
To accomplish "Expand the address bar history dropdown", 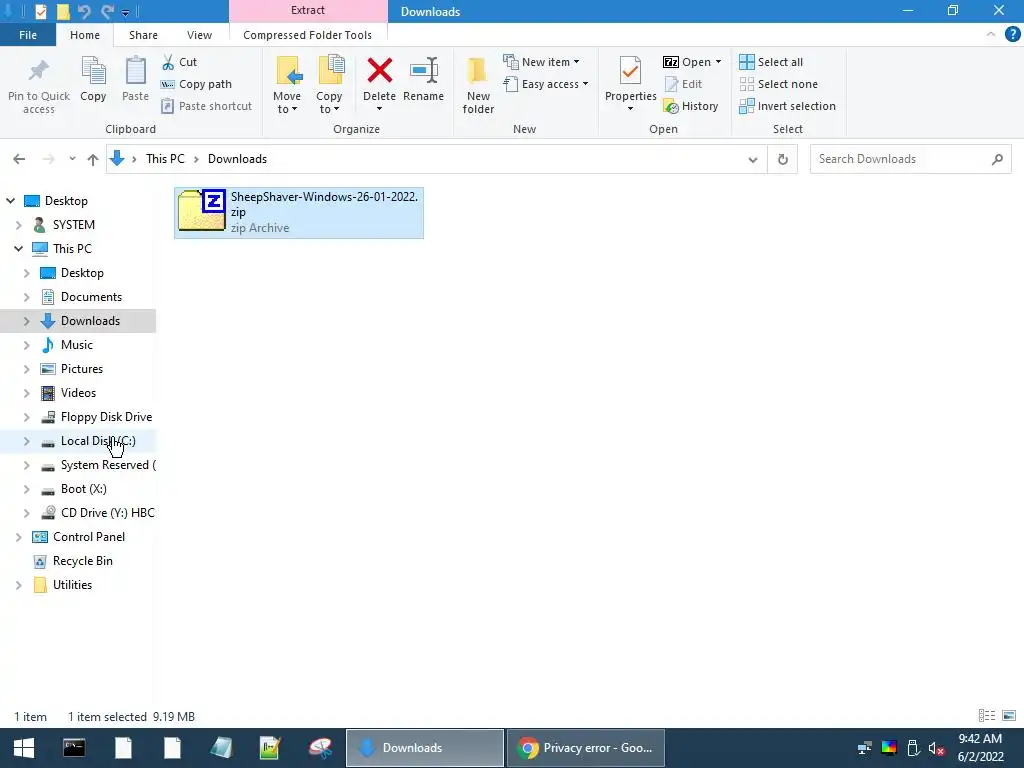I will 752,159.
